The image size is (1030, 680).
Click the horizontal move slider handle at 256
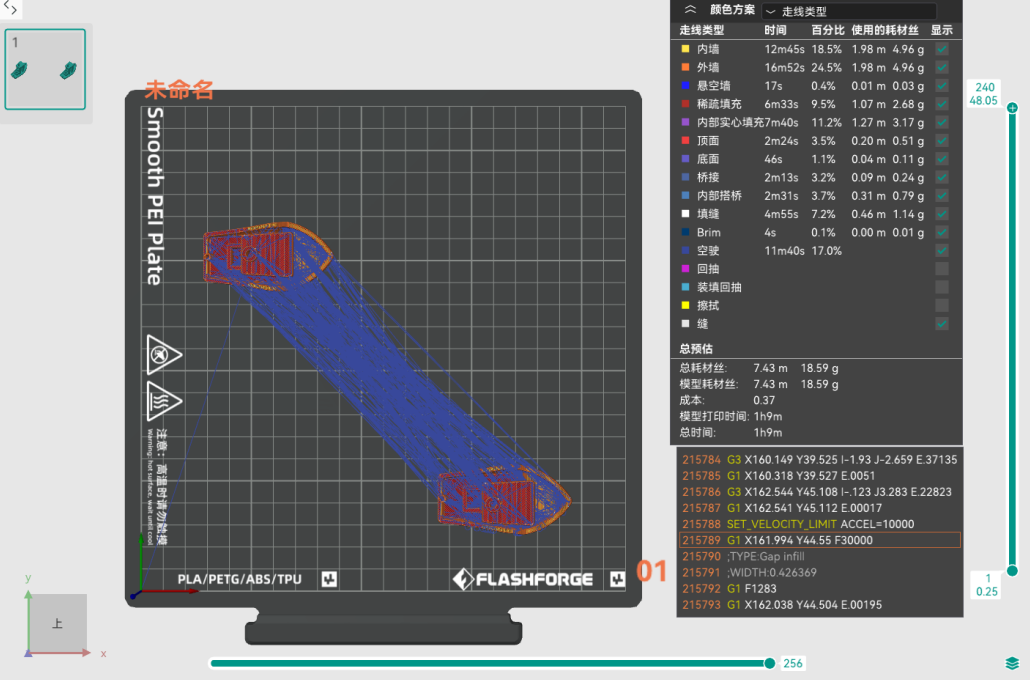pos(769,663)
